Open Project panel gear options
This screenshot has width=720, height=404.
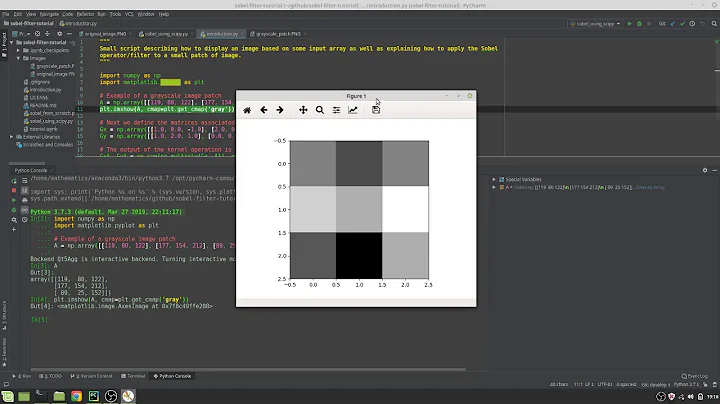pyautogui.click(x=59, y=34)
